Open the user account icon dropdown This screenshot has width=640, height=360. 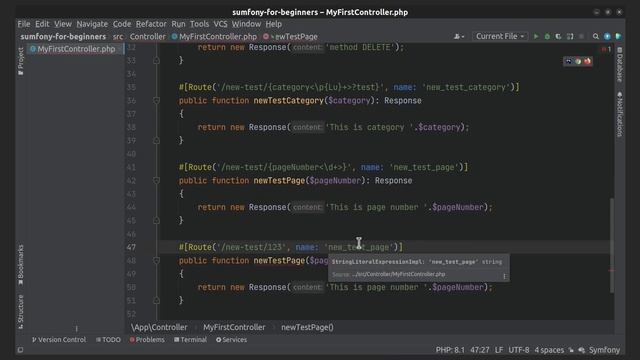(459, 36)
